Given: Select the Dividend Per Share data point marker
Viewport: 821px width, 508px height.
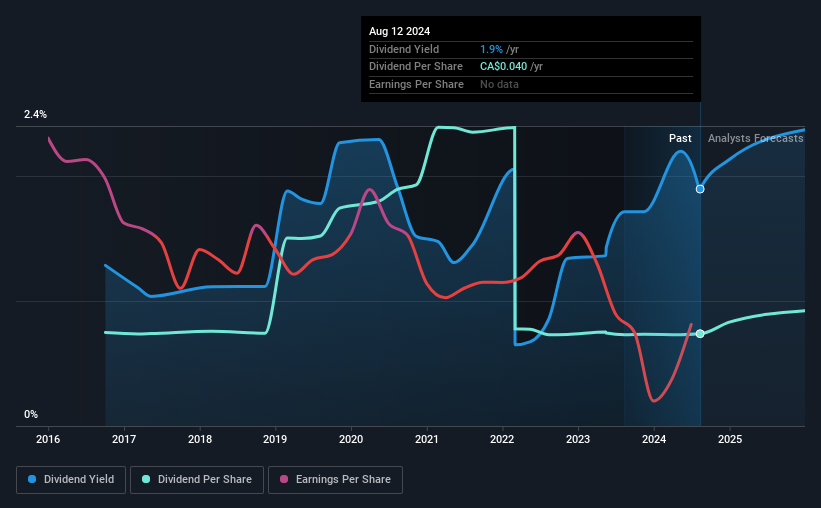Looking at the screenshot, I should coord(700,334).
